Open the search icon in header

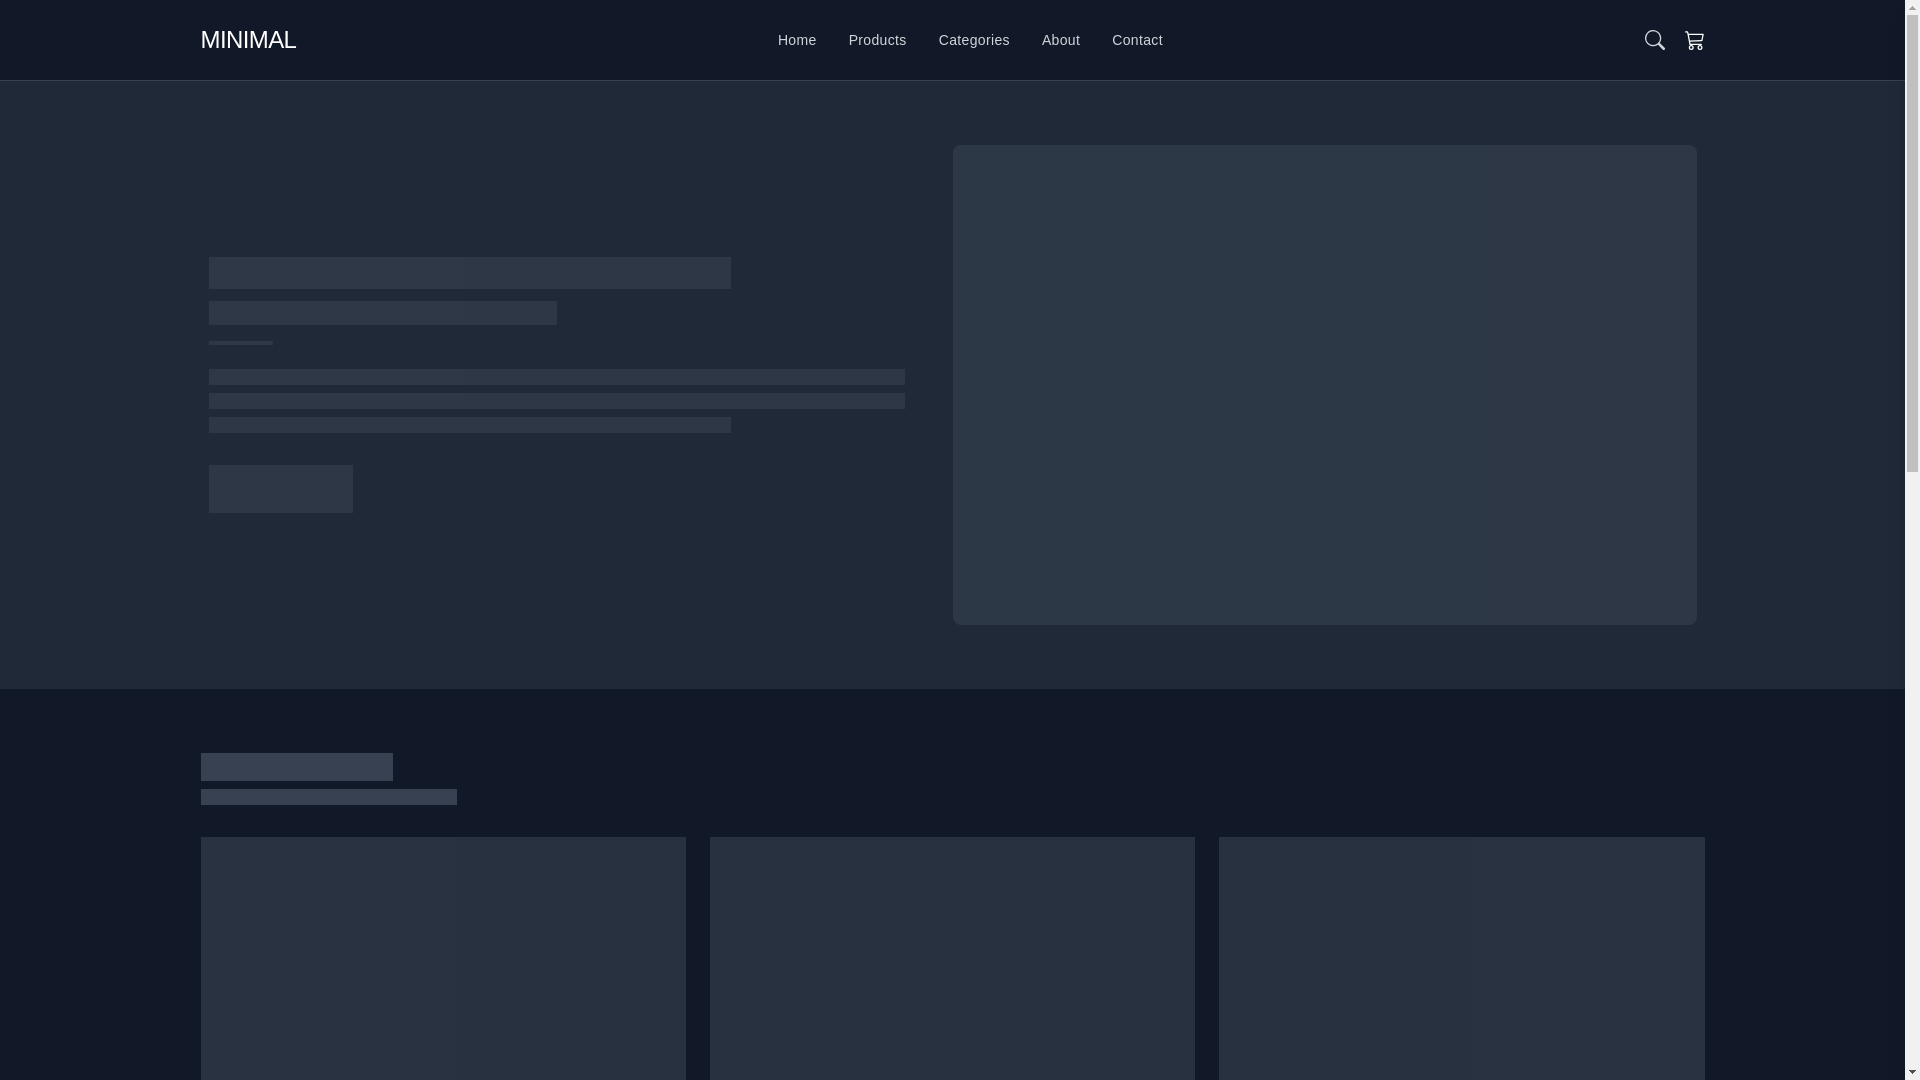click(1654, 40)
